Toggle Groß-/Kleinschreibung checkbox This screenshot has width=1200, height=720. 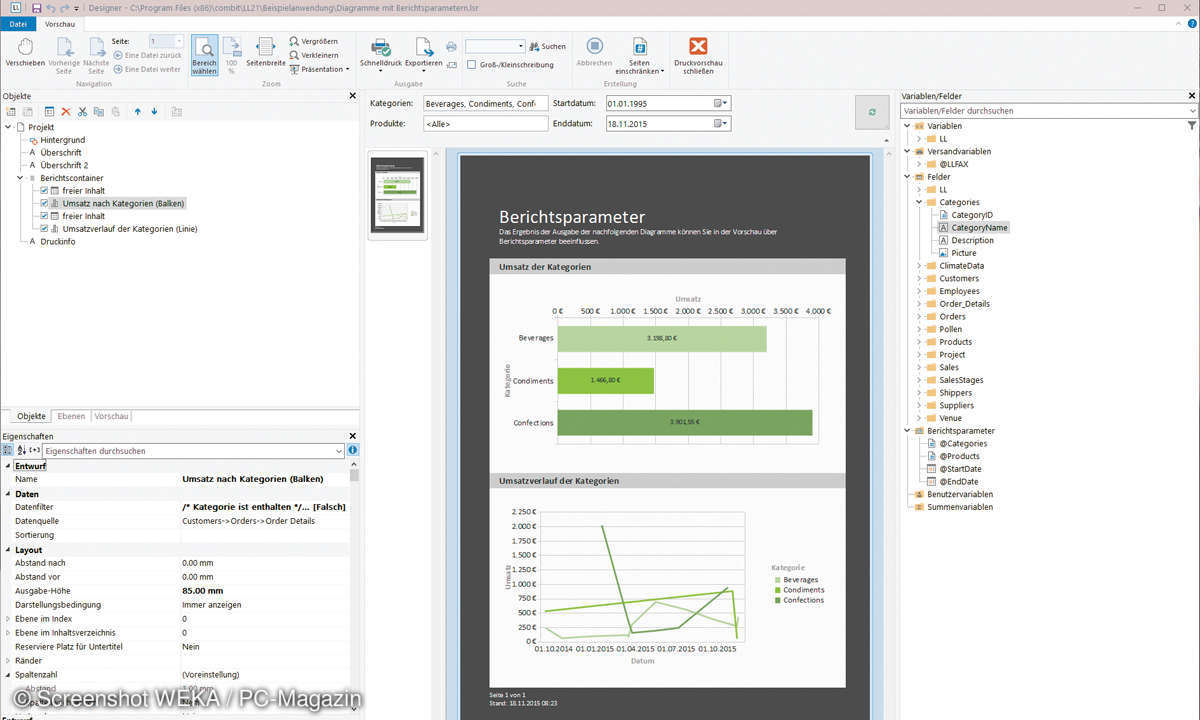coord(472,64)
